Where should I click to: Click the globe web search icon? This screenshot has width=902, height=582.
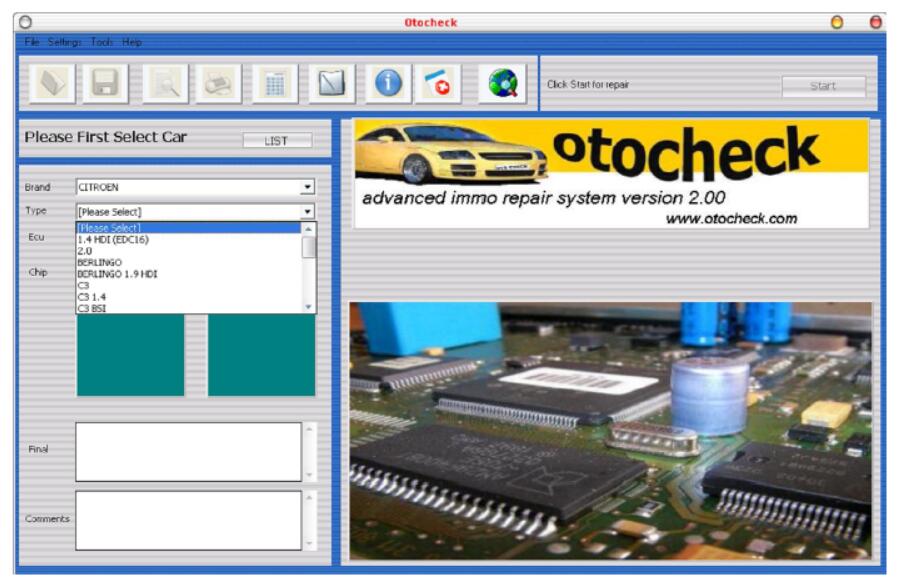pos(502,83)
